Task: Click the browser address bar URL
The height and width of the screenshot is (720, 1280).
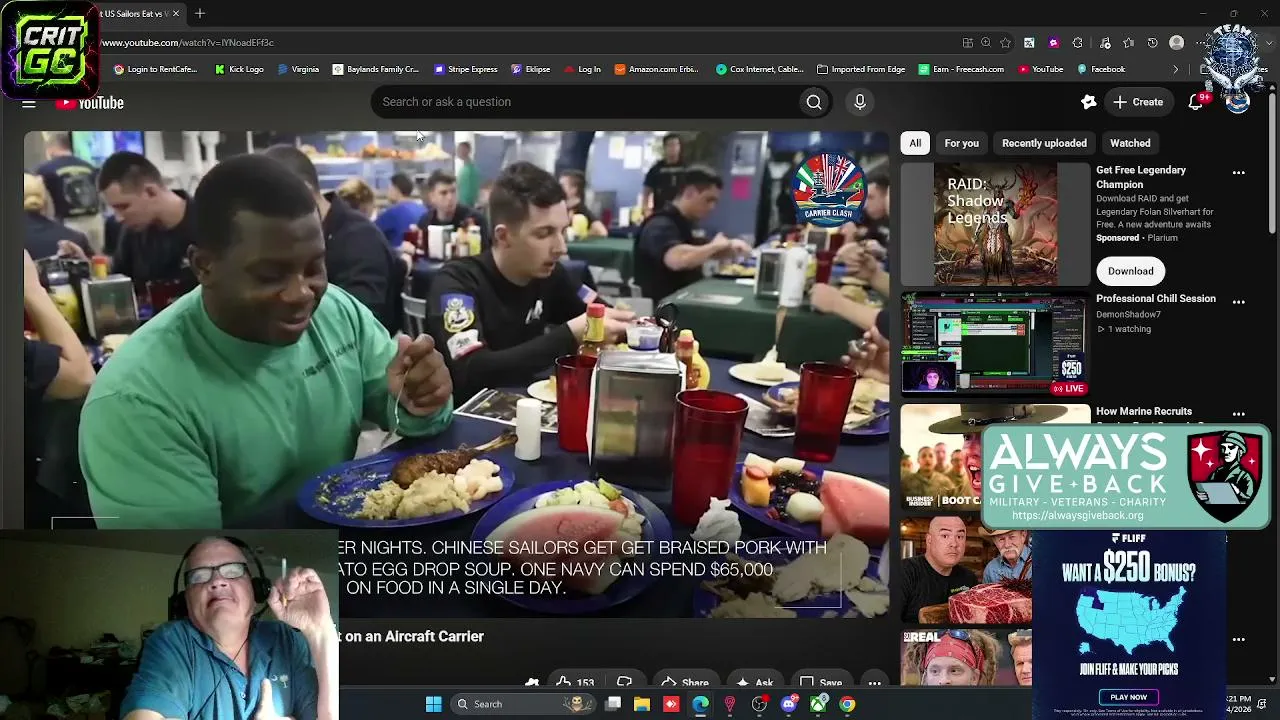Action: 187,43
